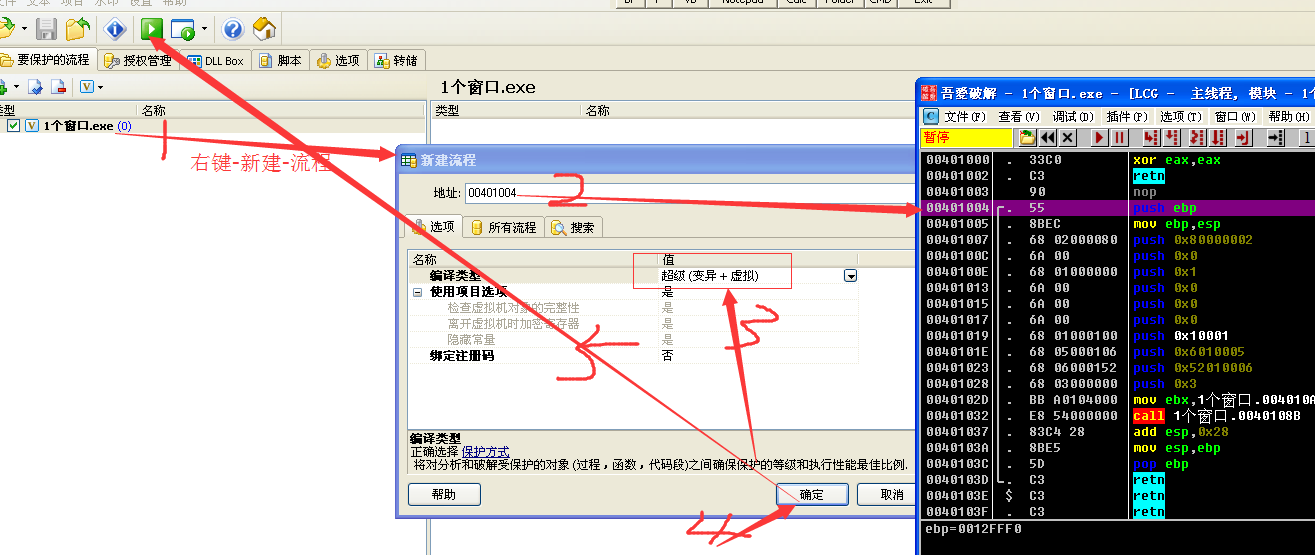Click the X close-program icon in debugger
This screenshot has width=1315, height=555.
(1067, 137)
